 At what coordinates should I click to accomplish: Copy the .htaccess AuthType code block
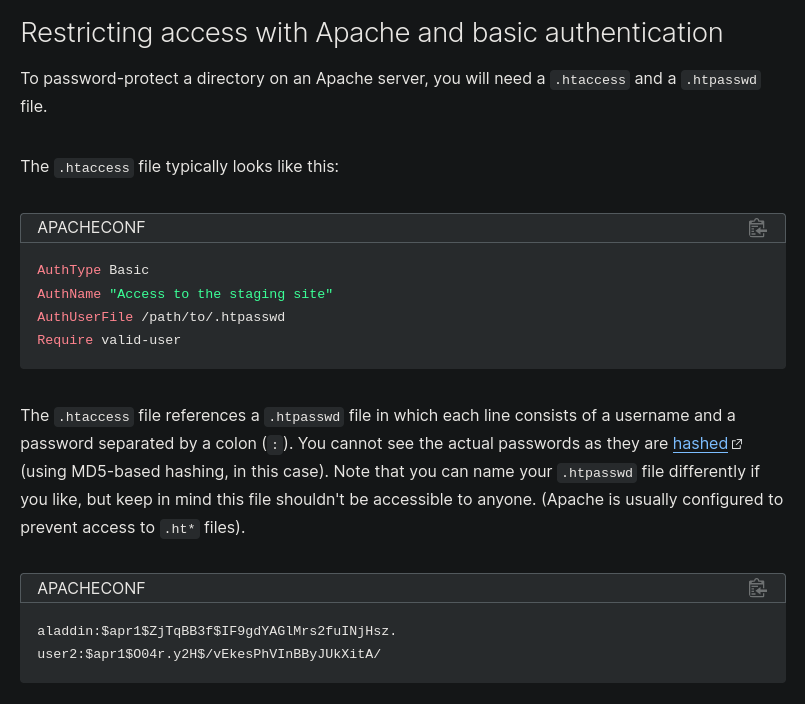click(757, 228)
